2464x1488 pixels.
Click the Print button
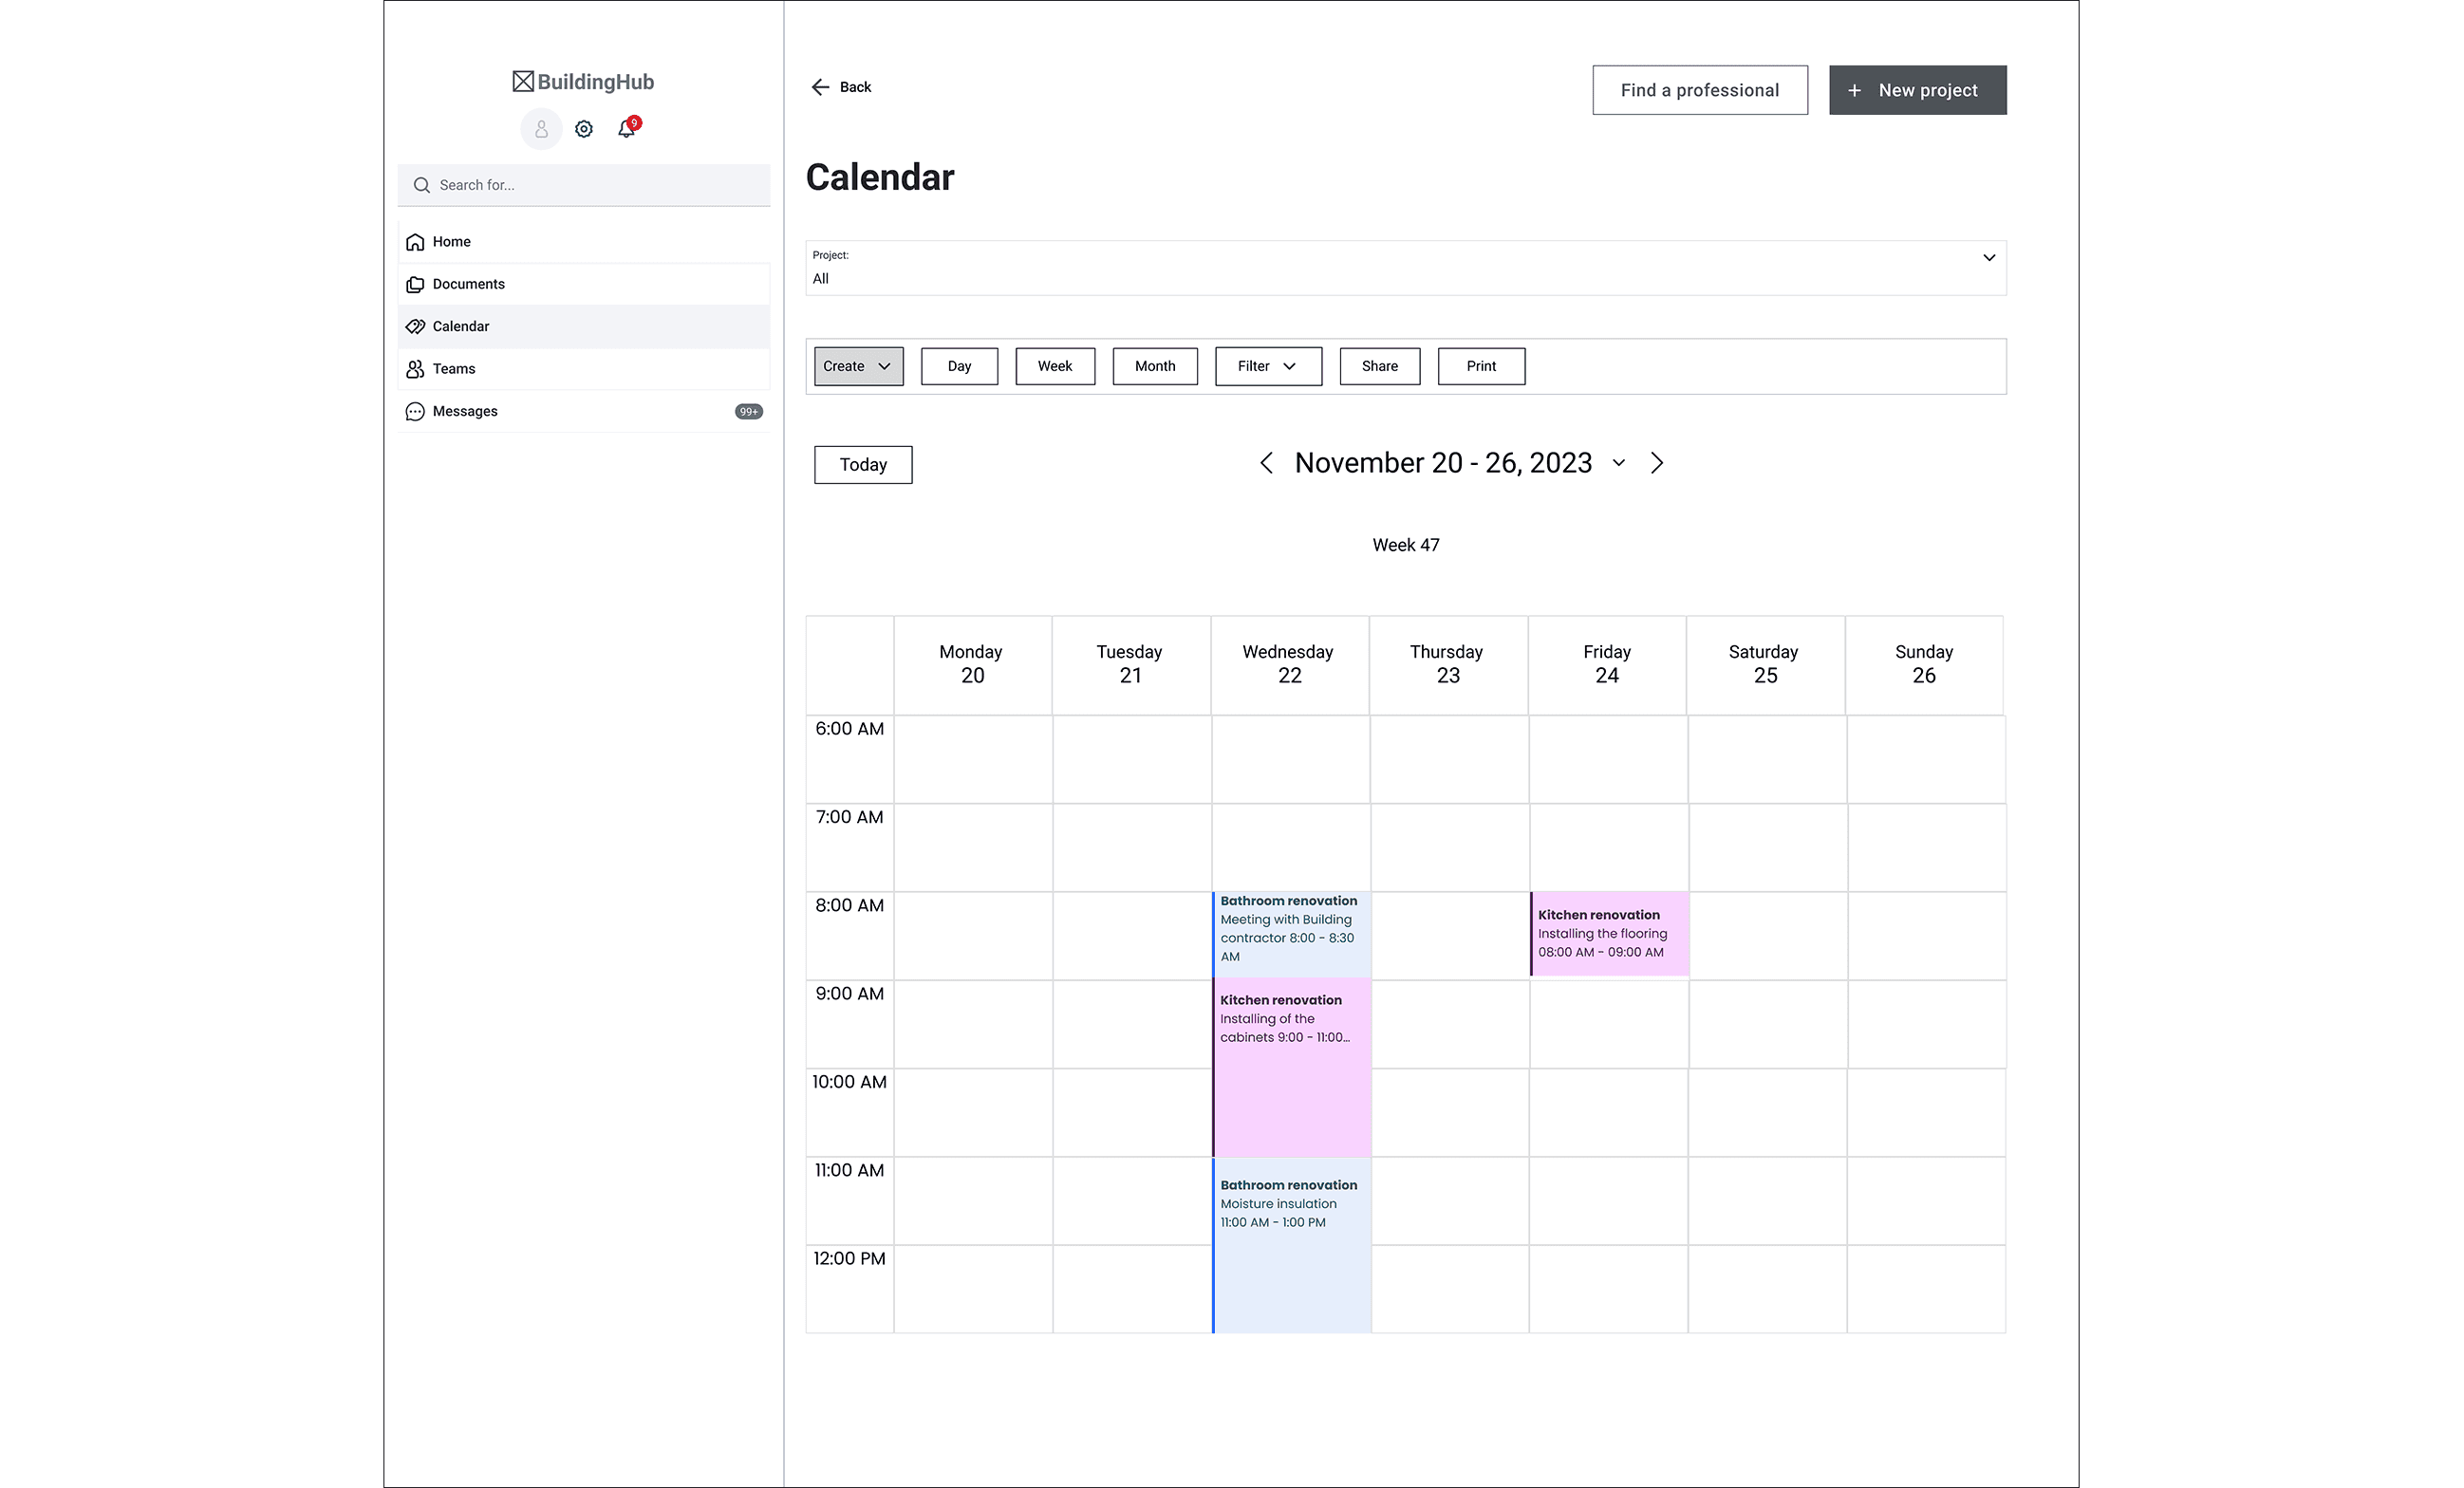click(1482, 366)
